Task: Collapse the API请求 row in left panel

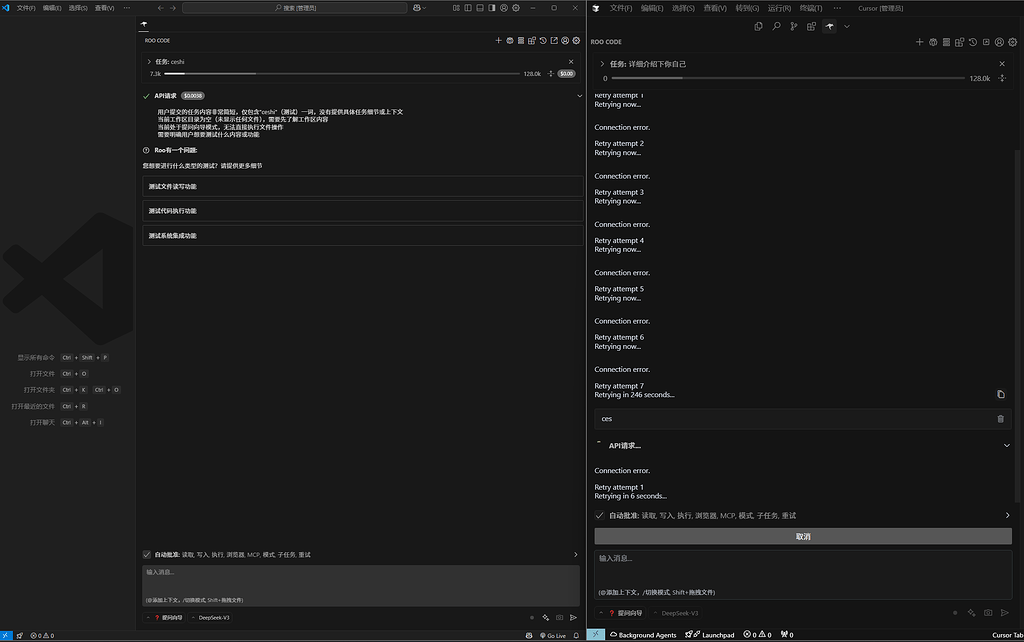Action: 579,96
